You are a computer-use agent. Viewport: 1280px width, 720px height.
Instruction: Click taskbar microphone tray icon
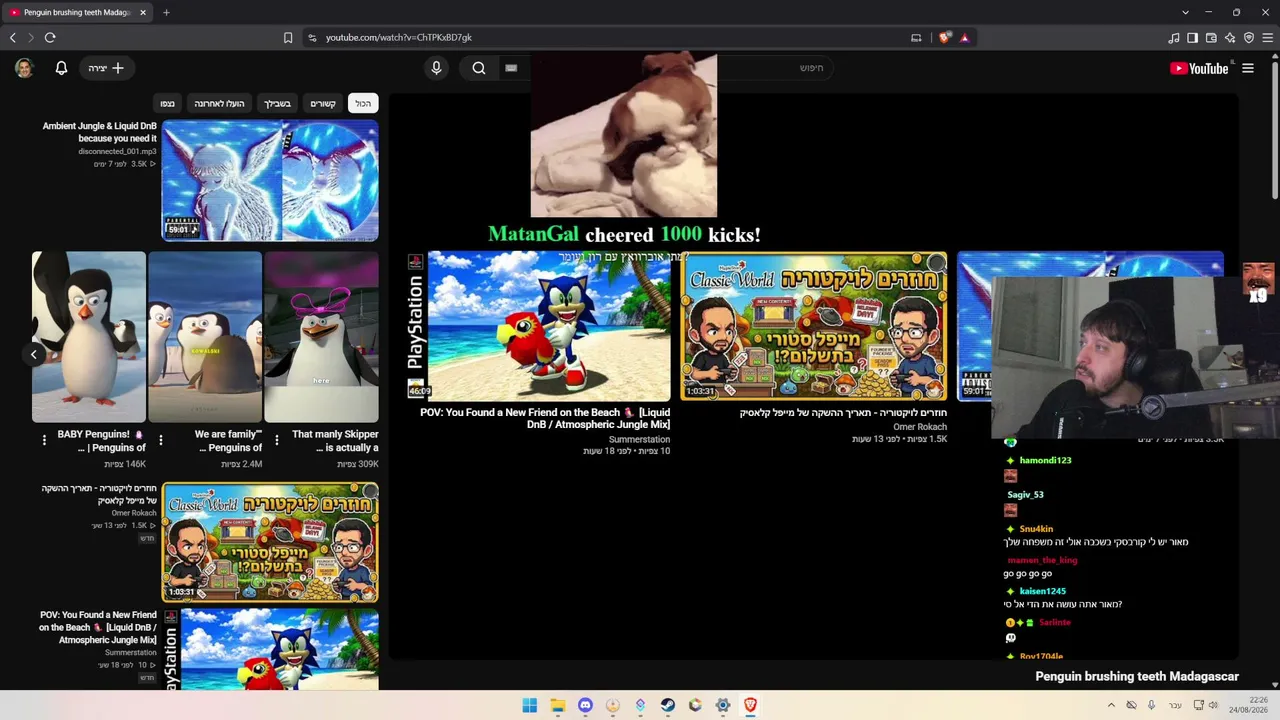pyautogui.click(x=1152, y=705)
